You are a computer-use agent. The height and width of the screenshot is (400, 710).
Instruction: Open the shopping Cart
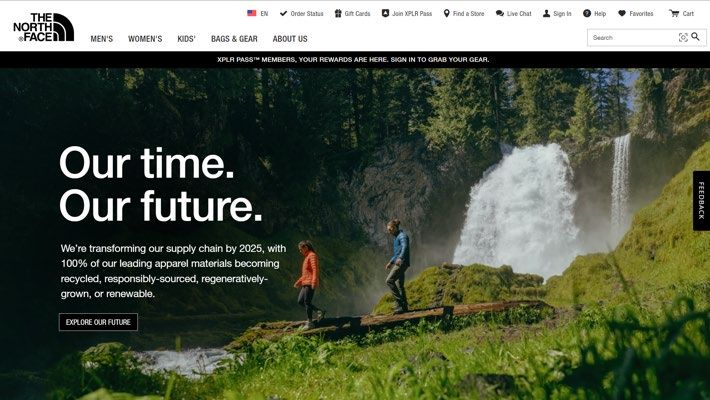(x=681, y=14)
